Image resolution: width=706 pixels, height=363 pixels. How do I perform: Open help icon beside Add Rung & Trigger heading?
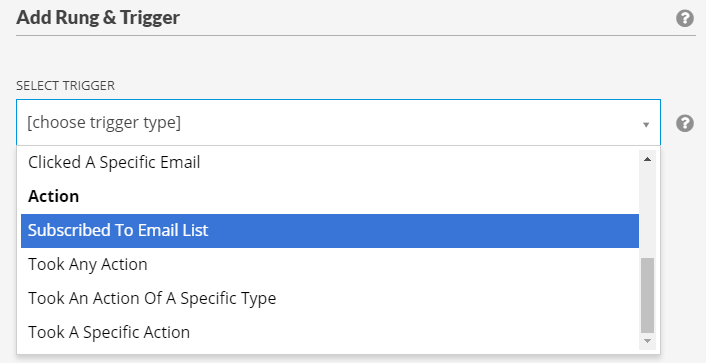pos(684,18)
